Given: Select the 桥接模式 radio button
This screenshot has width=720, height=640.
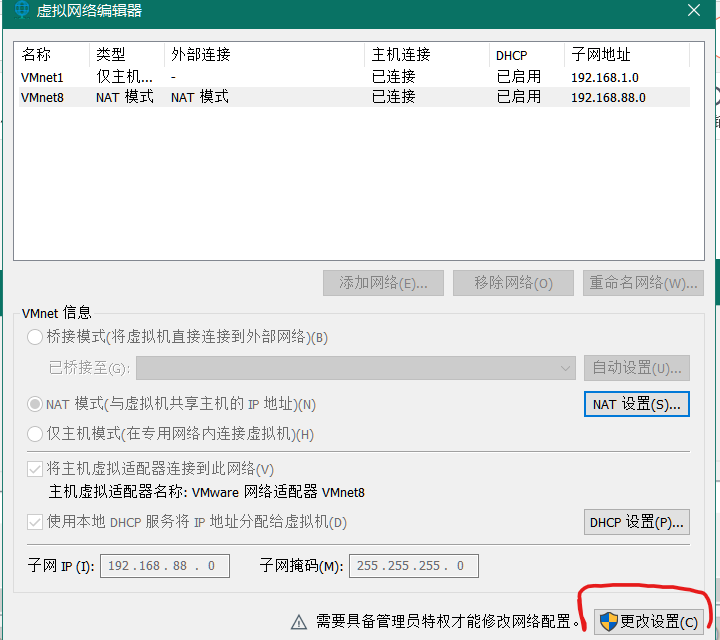Looking at the screenshot, I should coord(35,337).
